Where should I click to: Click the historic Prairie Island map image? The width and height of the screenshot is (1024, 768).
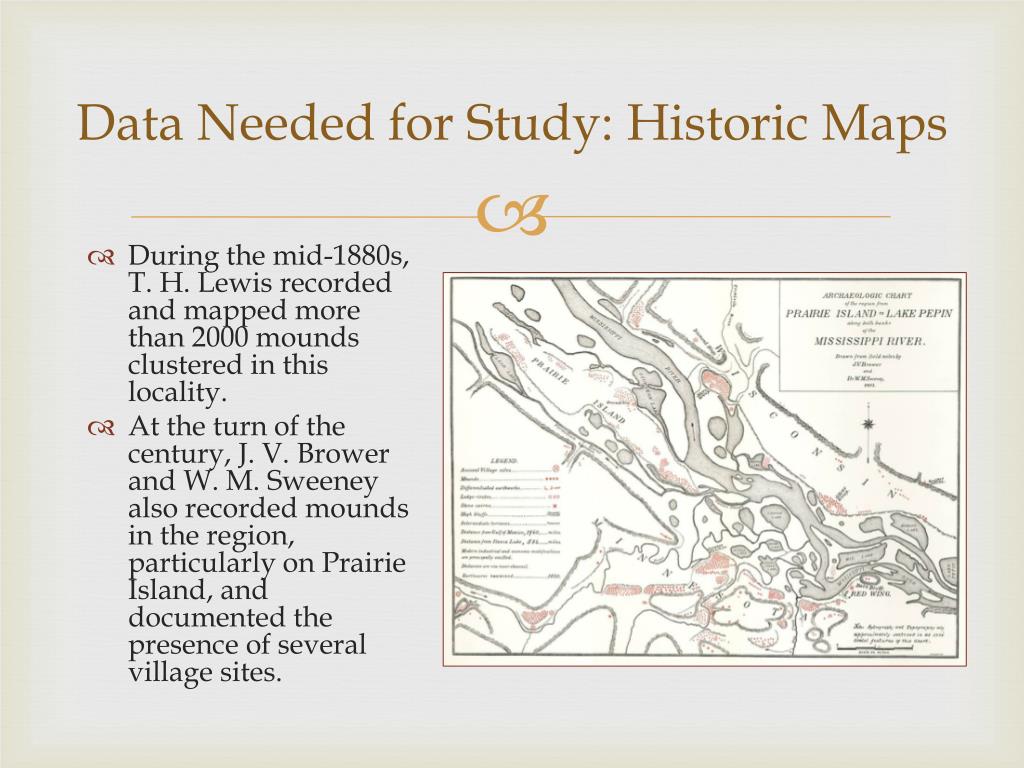(705, 470)
